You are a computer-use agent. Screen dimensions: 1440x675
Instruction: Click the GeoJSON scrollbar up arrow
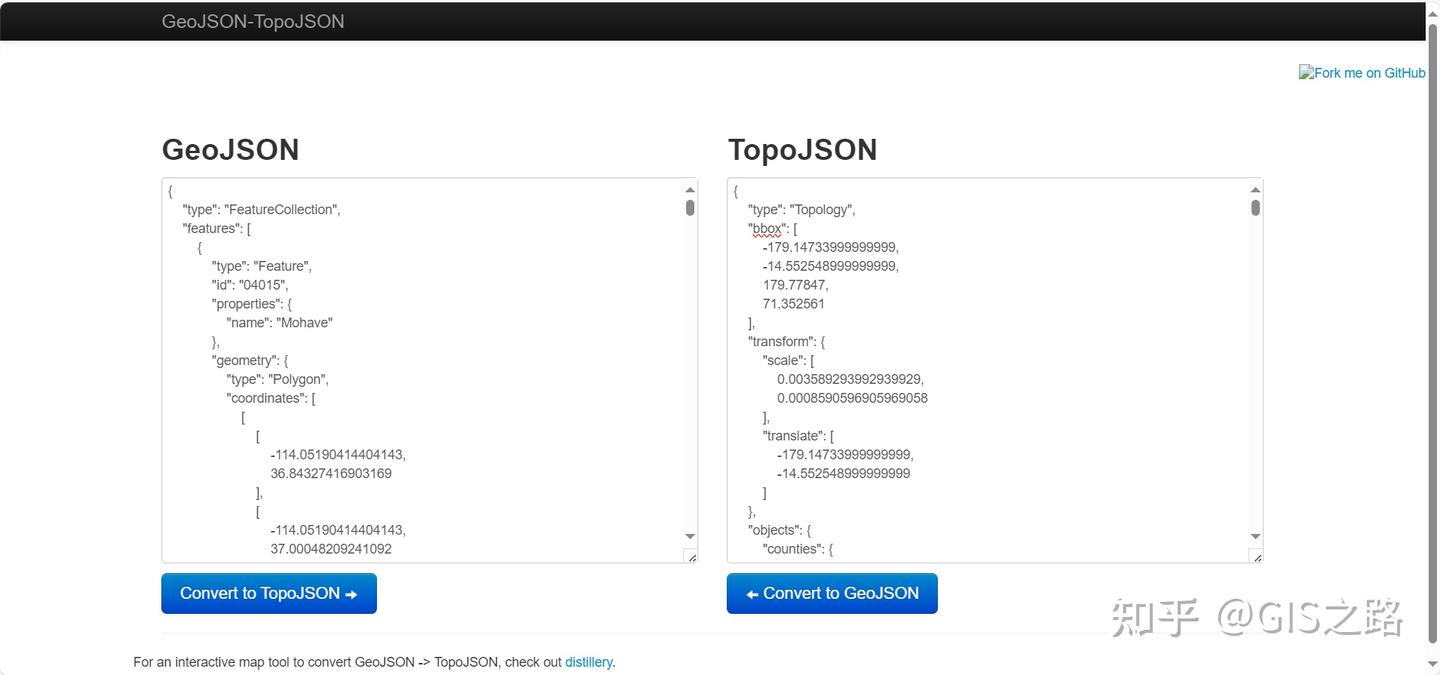click(x=689, y=190)
